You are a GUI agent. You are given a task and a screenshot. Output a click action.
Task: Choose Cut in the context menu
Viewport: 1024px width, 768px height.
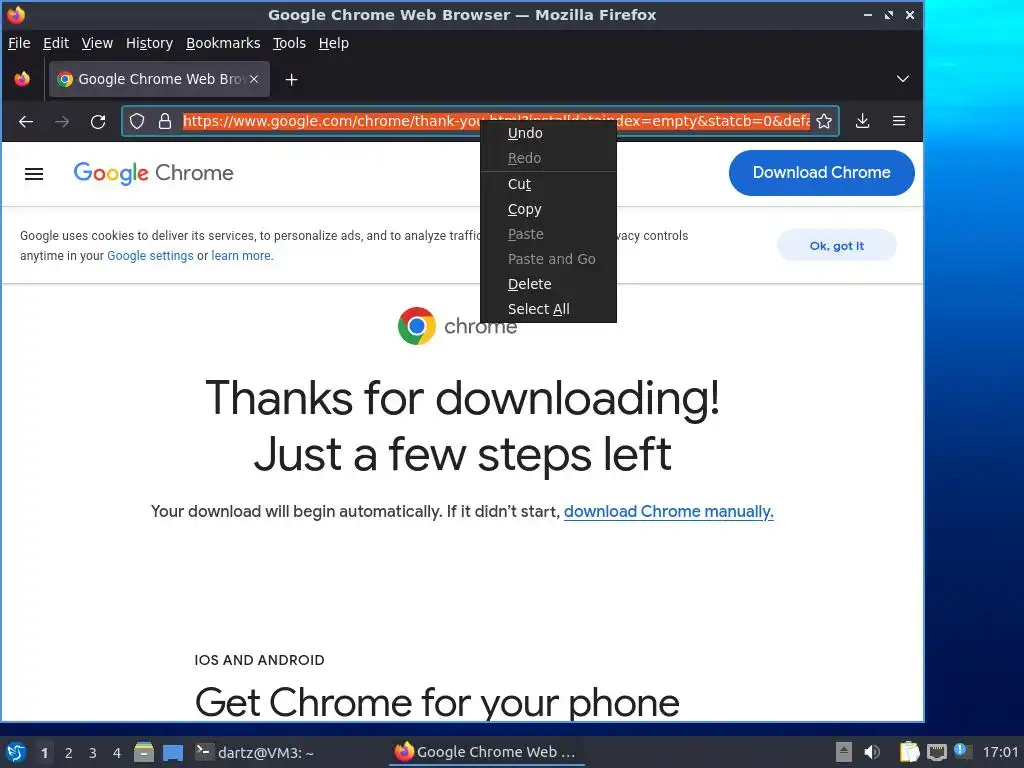549,184
